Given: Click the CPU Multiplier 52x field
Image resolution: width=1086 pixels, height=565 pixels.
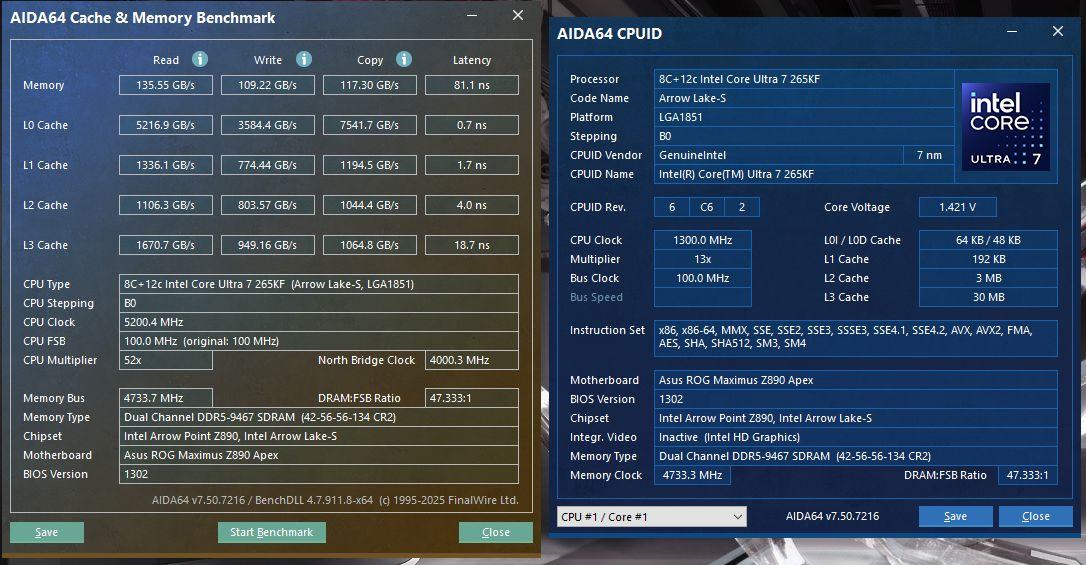Looking at the screenshot, I should (x=166, y=360).
